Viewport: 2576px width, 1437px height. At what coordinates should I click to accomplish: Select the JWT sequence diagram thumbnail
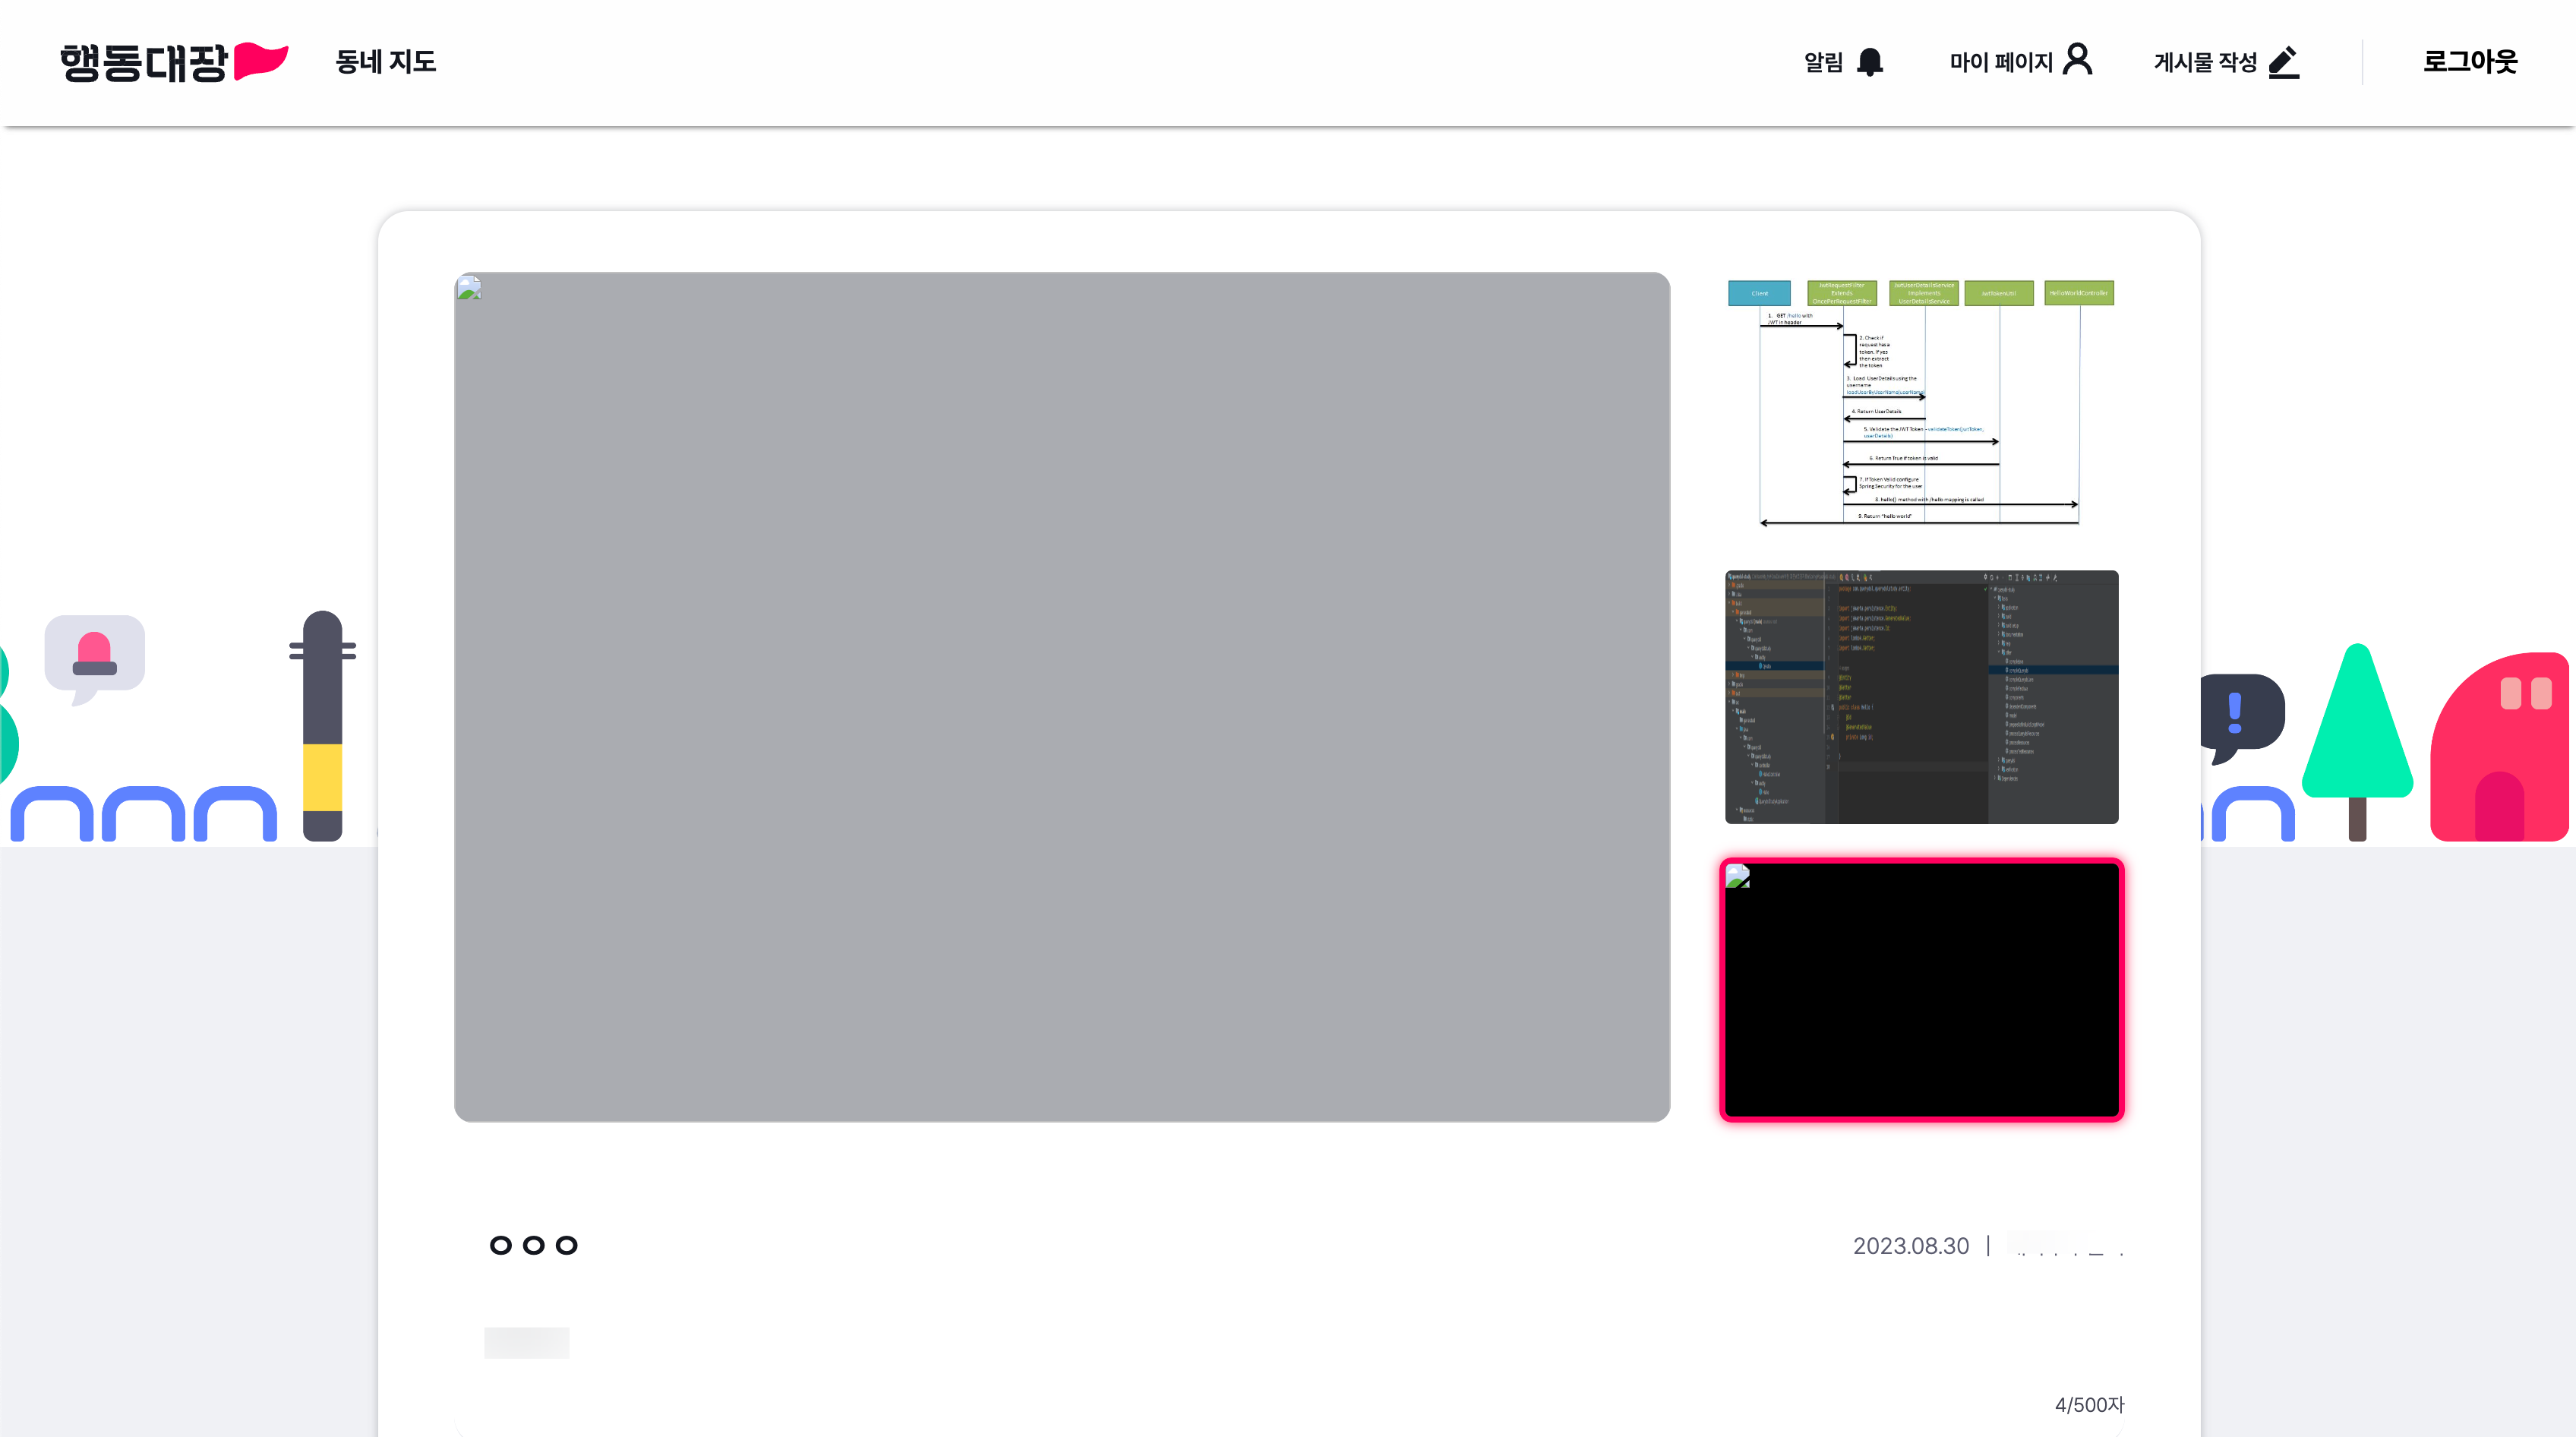click(x=1920, y=402)
